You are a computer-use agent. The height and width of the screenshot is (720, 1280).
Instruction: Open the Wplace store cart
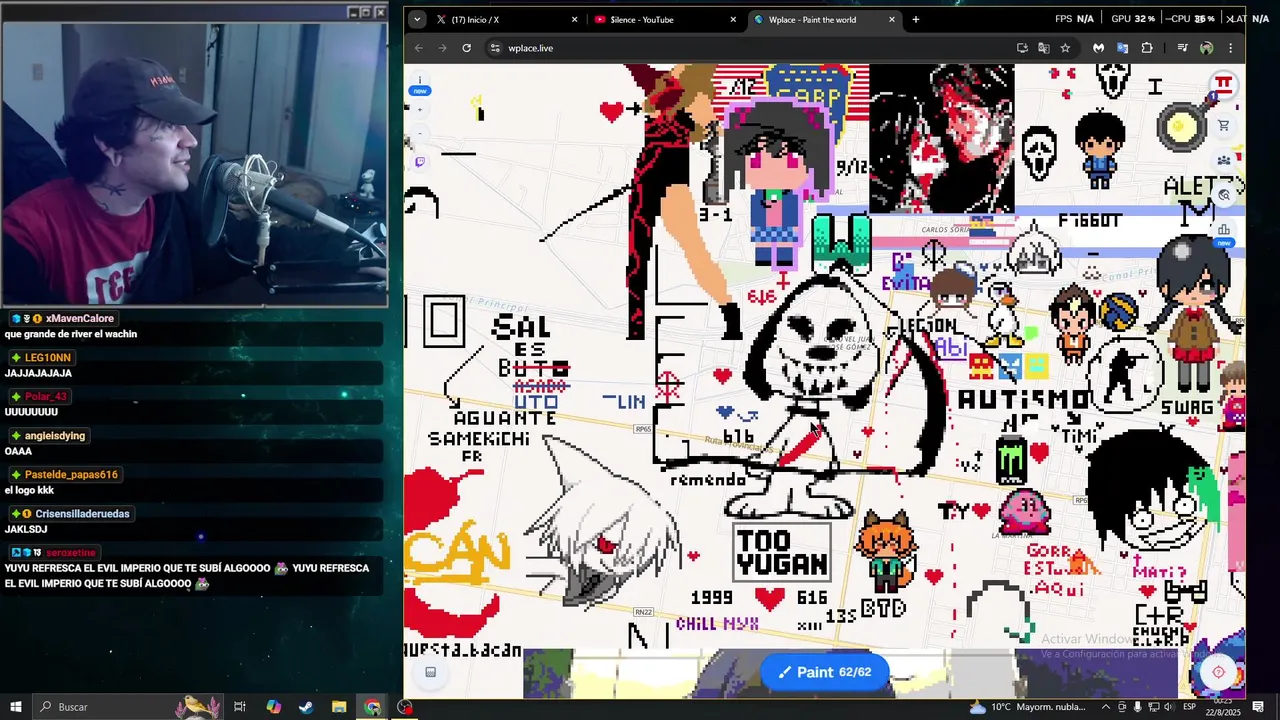[x=1223, y=126]
